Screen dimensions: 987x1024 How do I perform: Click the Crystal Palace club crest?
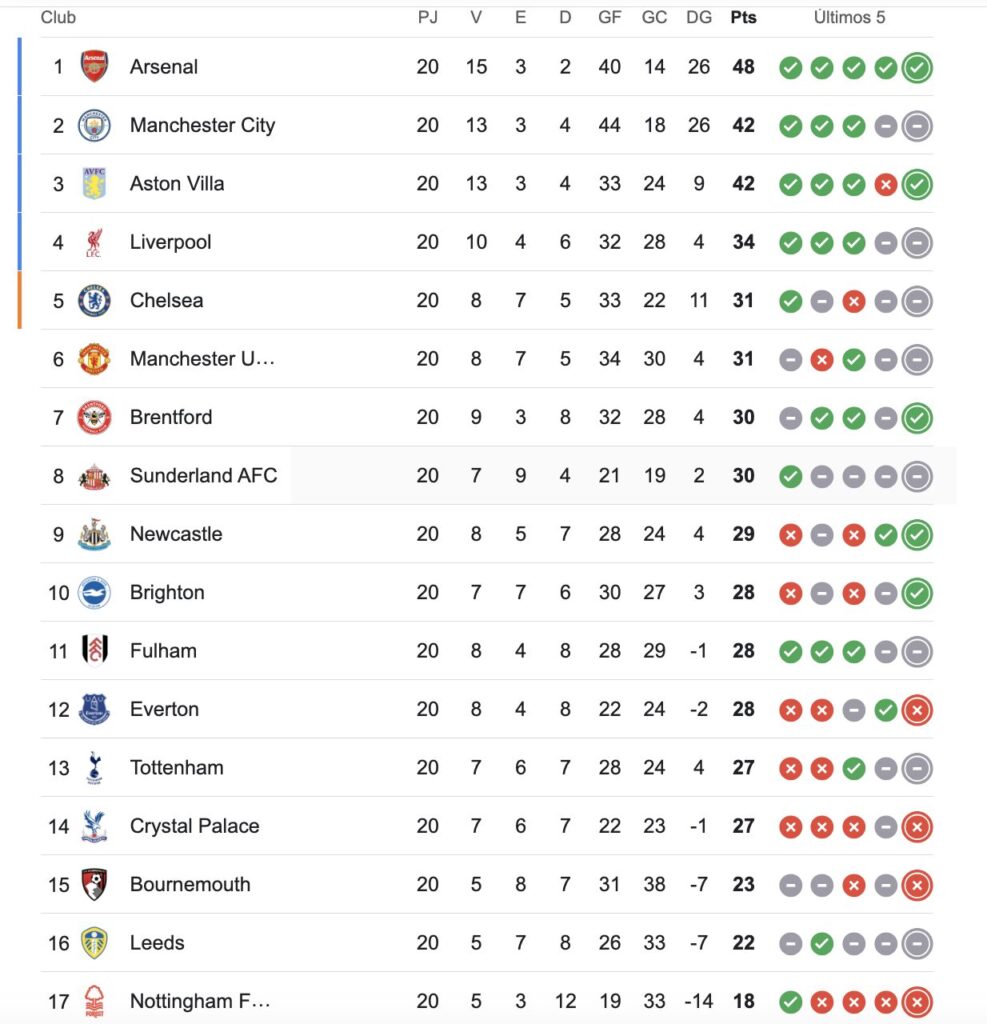[x=94, y=826]
